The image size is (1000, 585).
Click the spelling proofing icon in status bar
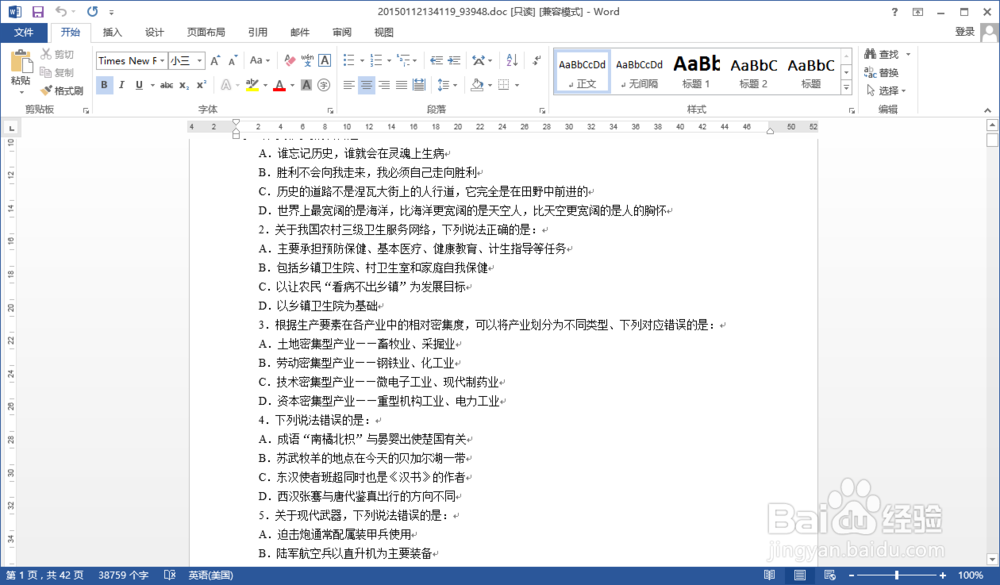(170, 575)
